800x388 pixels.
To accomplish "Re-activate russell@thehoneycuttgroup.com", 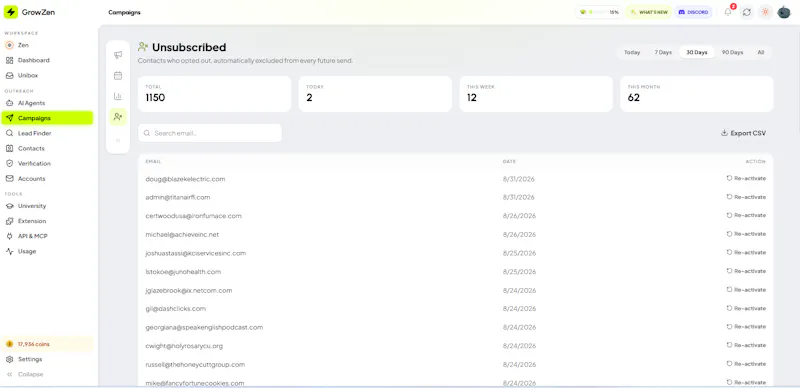I will [x=746, y=364].
